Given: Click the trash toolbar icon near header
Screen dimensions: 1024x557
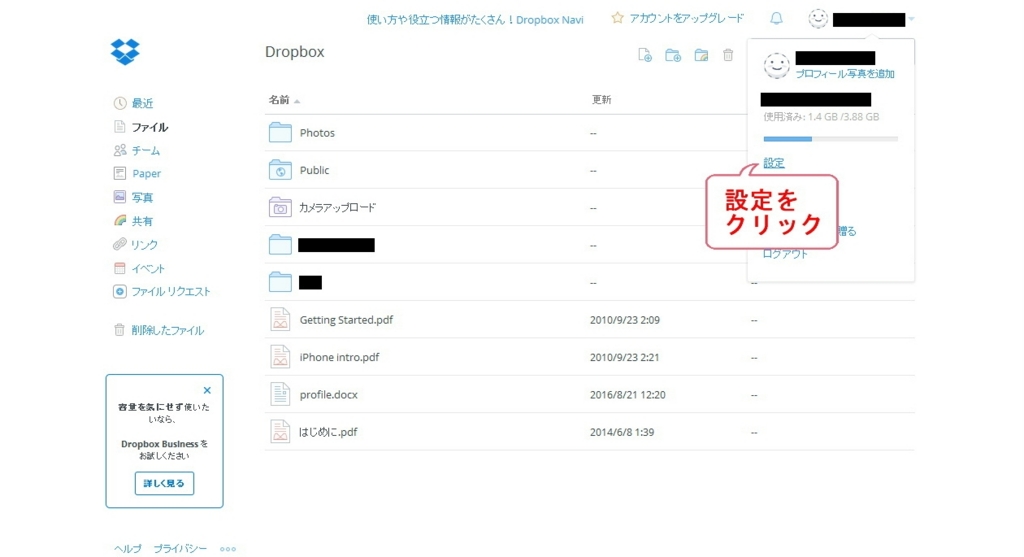Looking at the screenshot, I should (728, 55).
